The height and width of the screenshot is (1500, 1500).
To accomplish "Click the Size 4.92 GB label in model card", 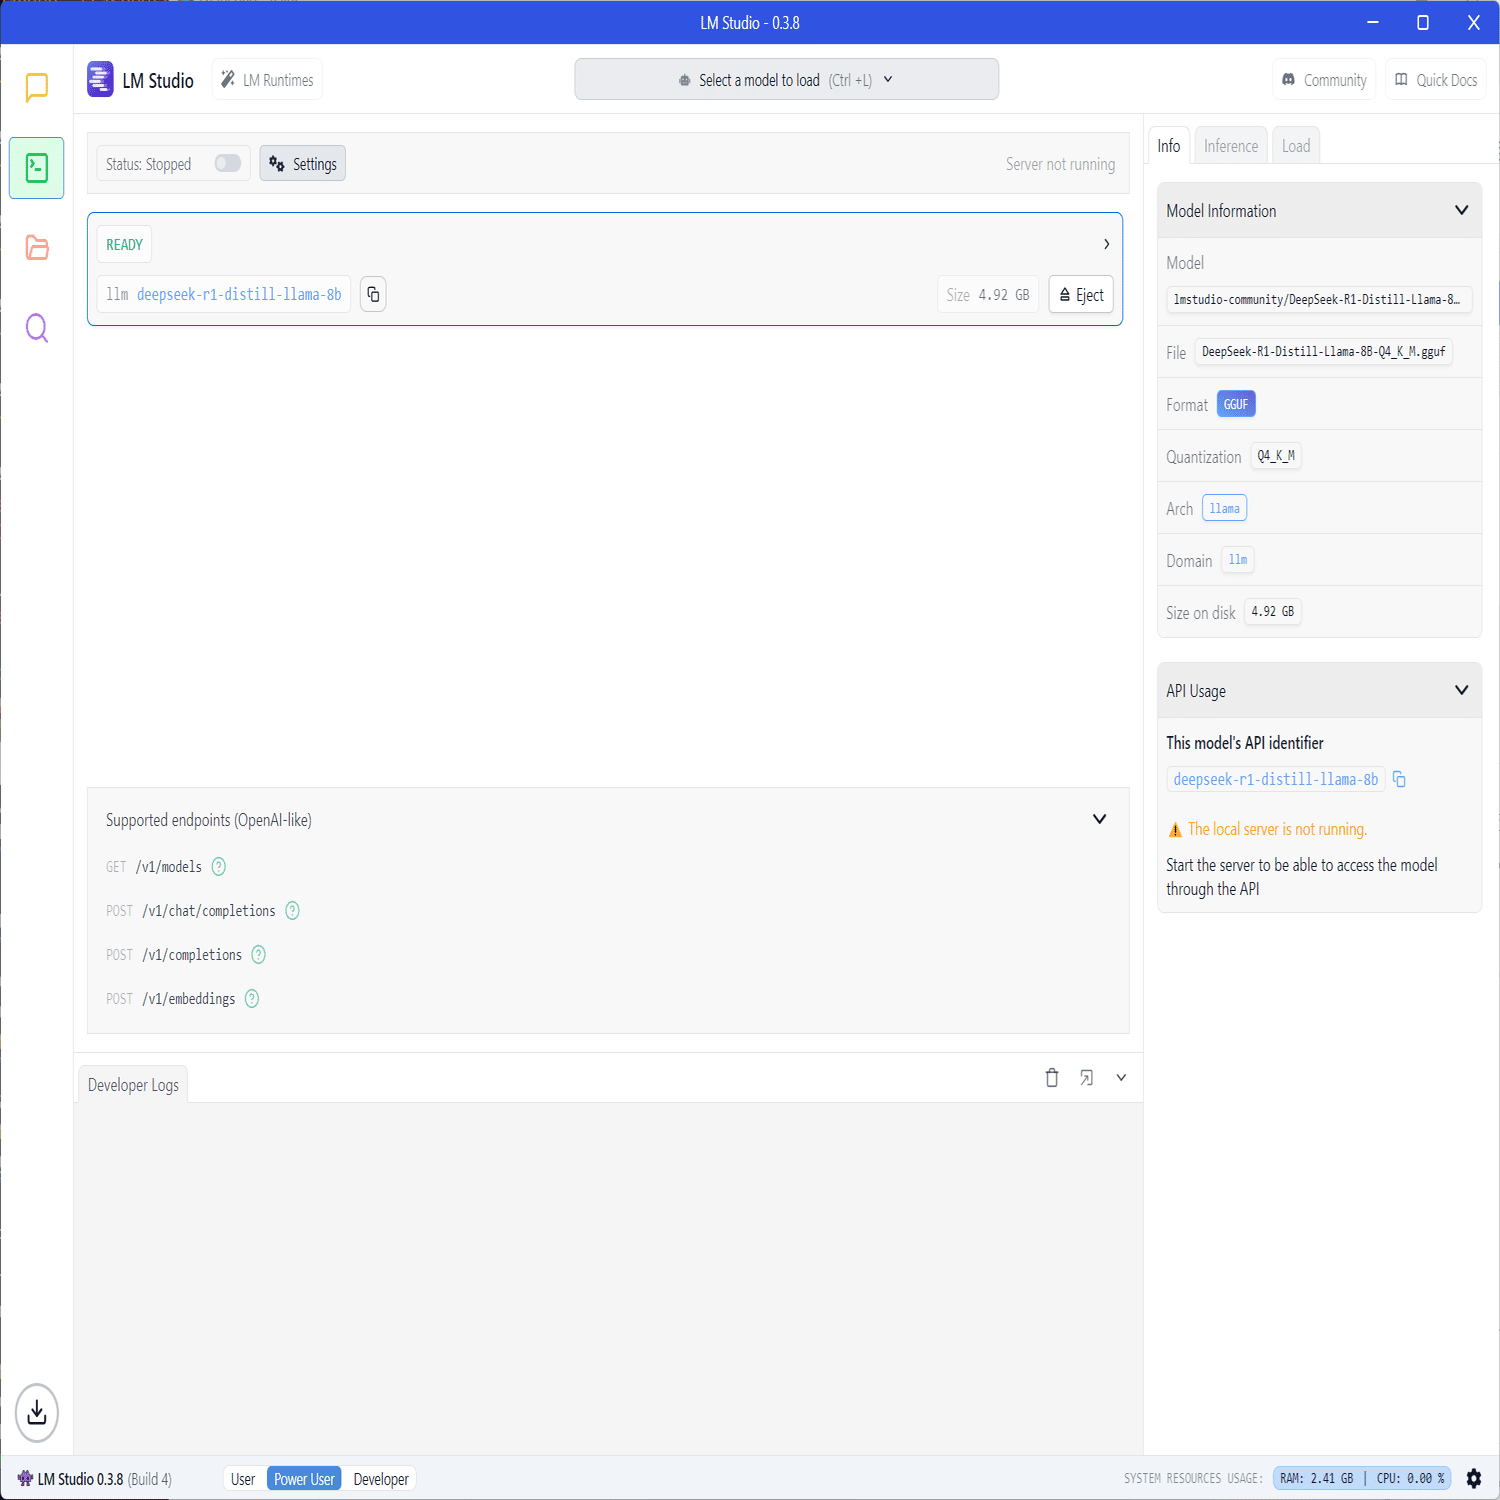I will (x=988, y=295).
